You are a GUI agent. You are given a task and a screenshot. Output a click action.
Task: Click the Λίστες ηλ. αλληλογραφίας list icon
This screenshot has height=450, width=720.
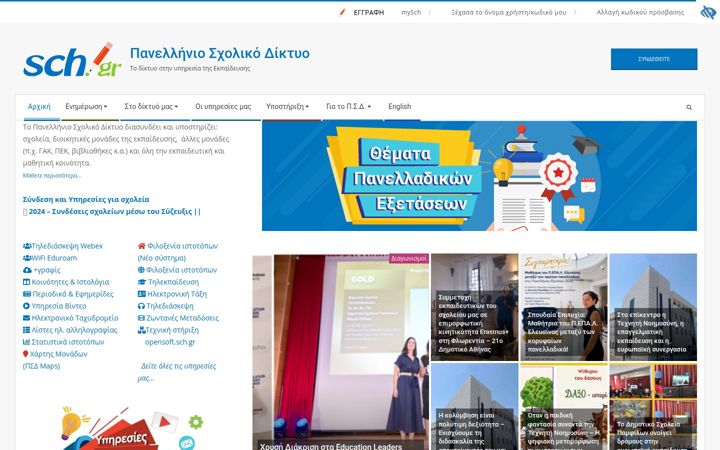coord(26,330)
